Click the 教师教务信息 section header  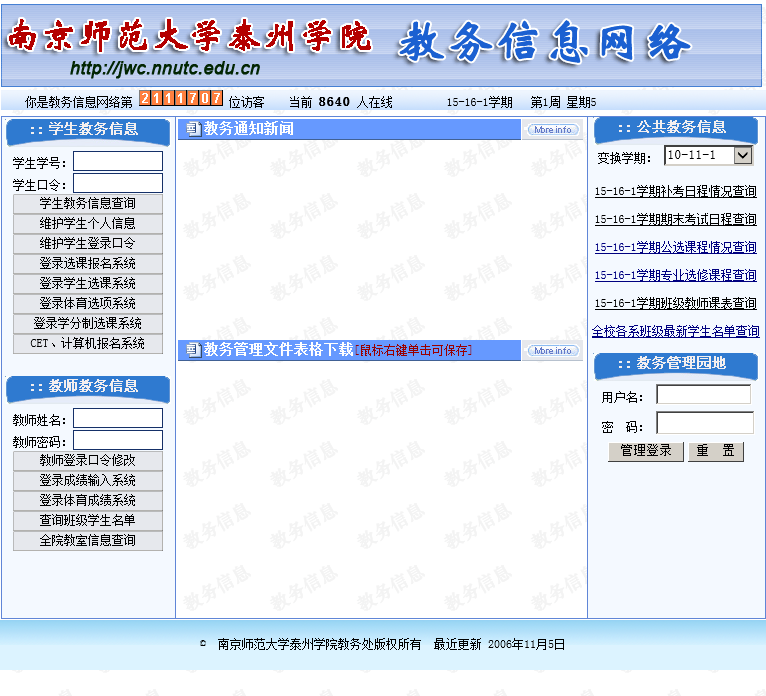(88, 388)
